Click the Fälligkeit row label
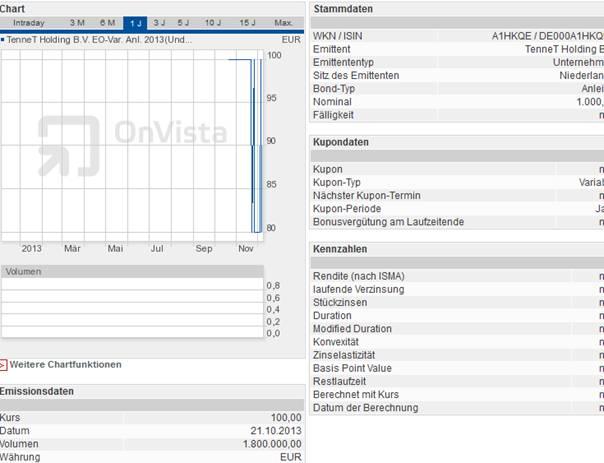 (x=333, y=115)
